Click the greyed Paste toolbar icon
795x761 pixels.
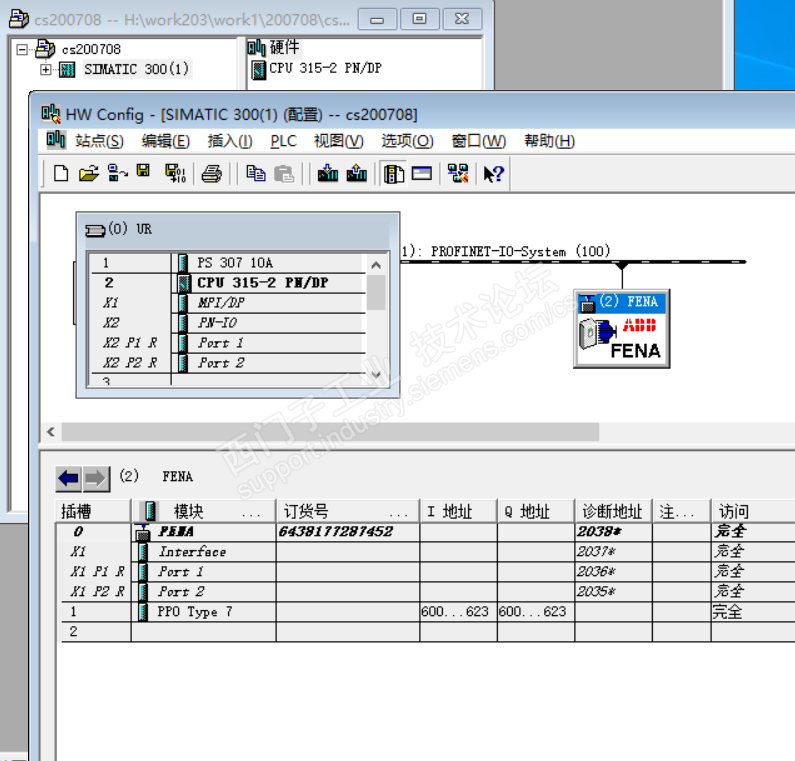coord(284,174)
